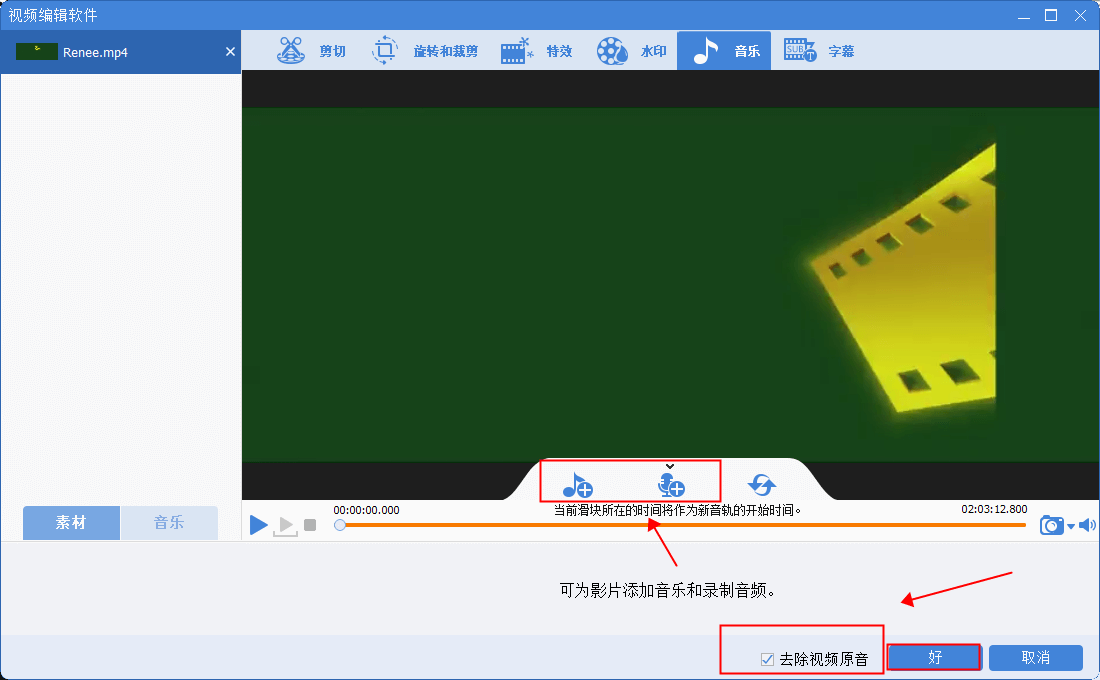Maximize the 视频编辑软件 window

[x=1051, y=15]
